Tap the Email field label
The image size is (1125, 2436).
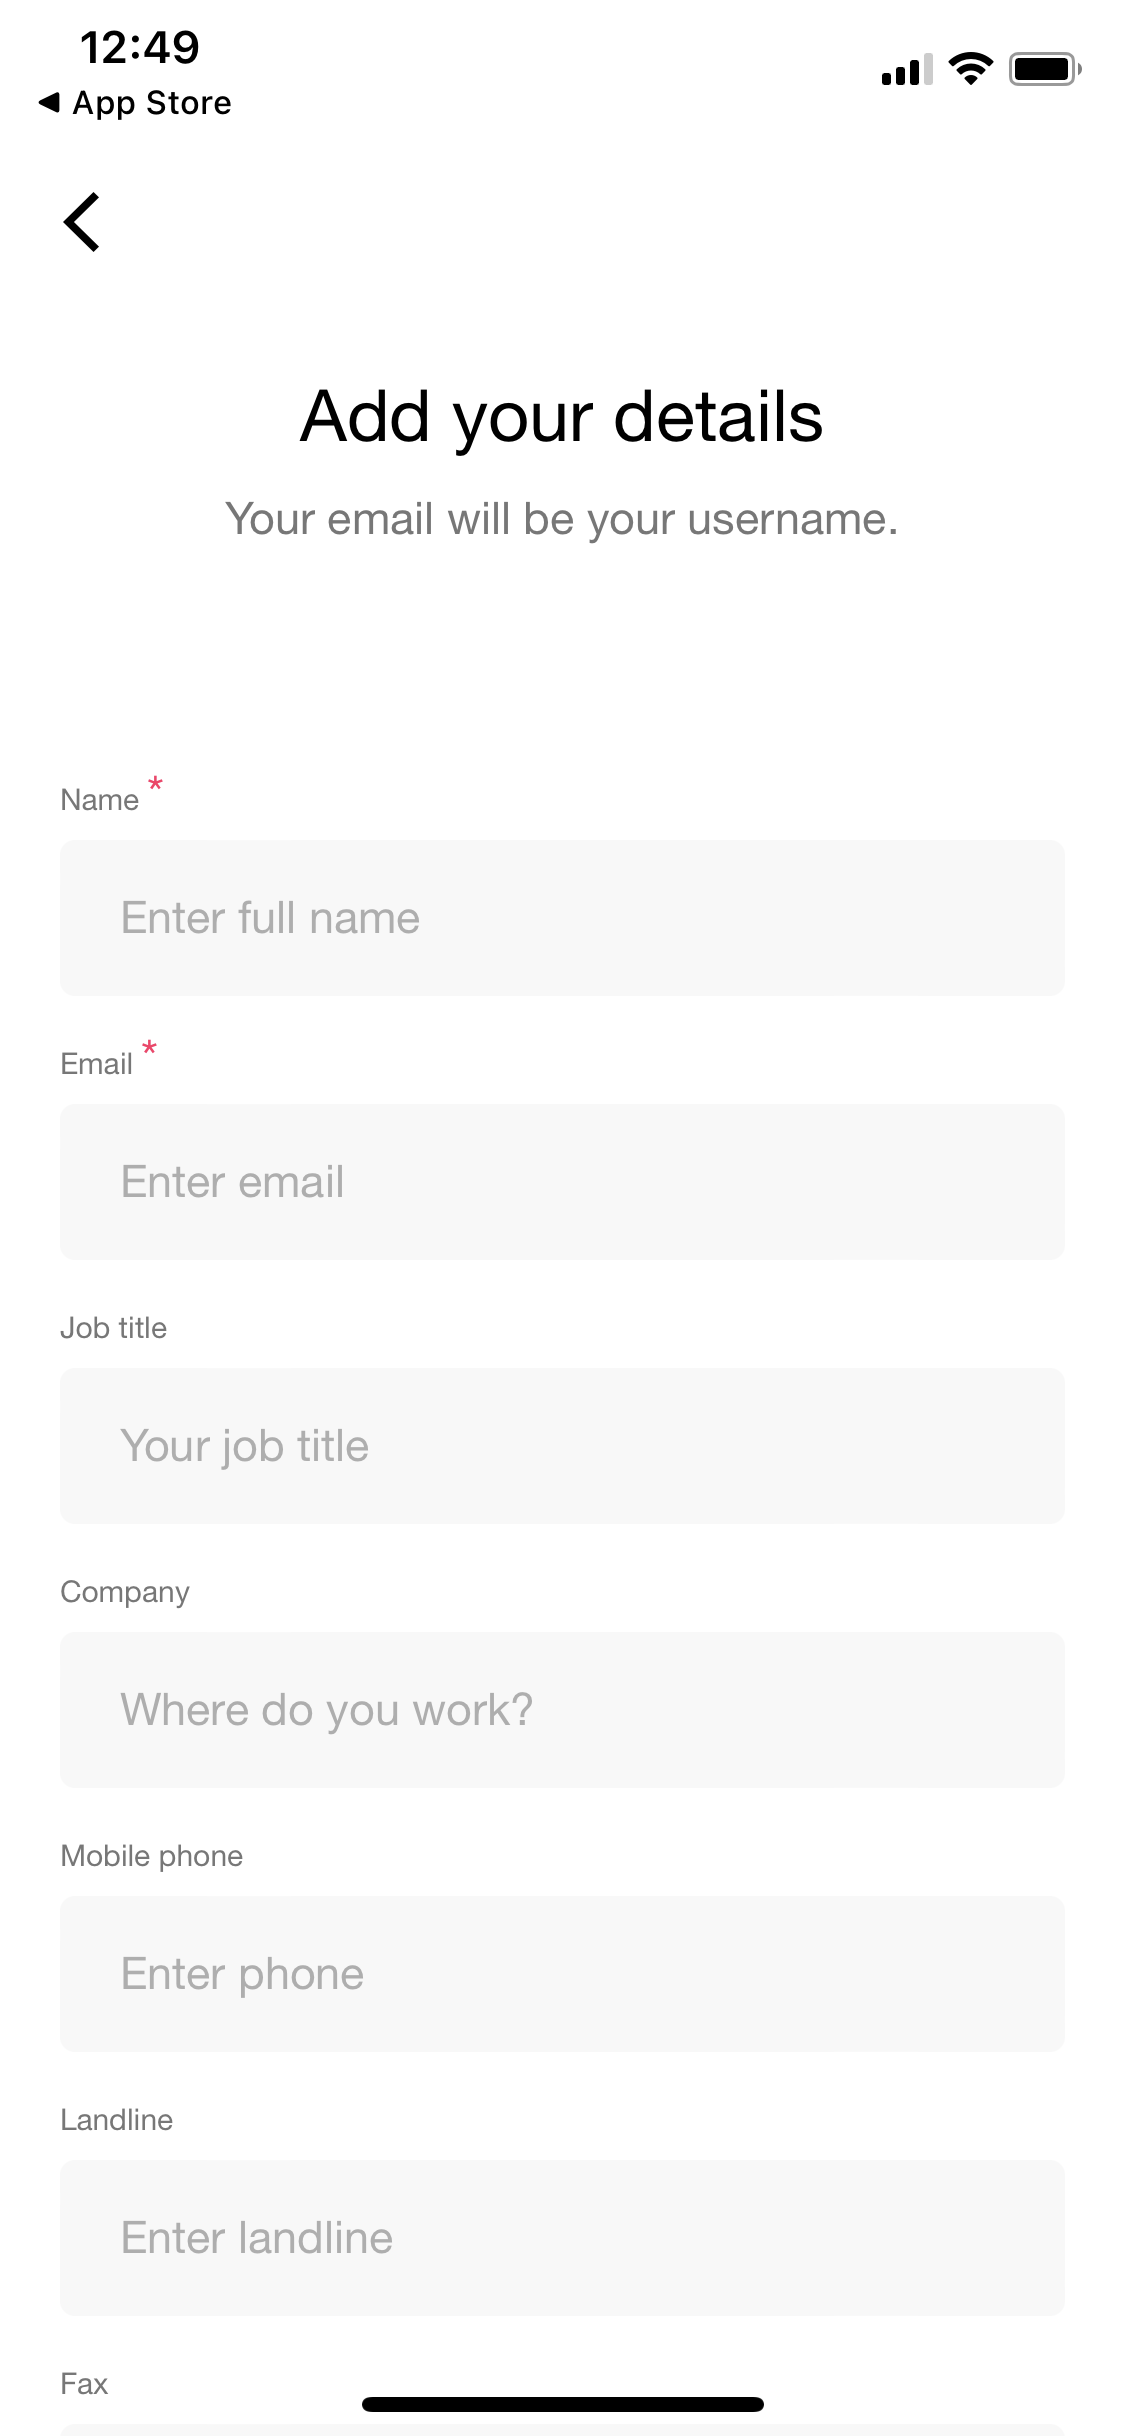pyautogui.click(x=97, y=1064)
